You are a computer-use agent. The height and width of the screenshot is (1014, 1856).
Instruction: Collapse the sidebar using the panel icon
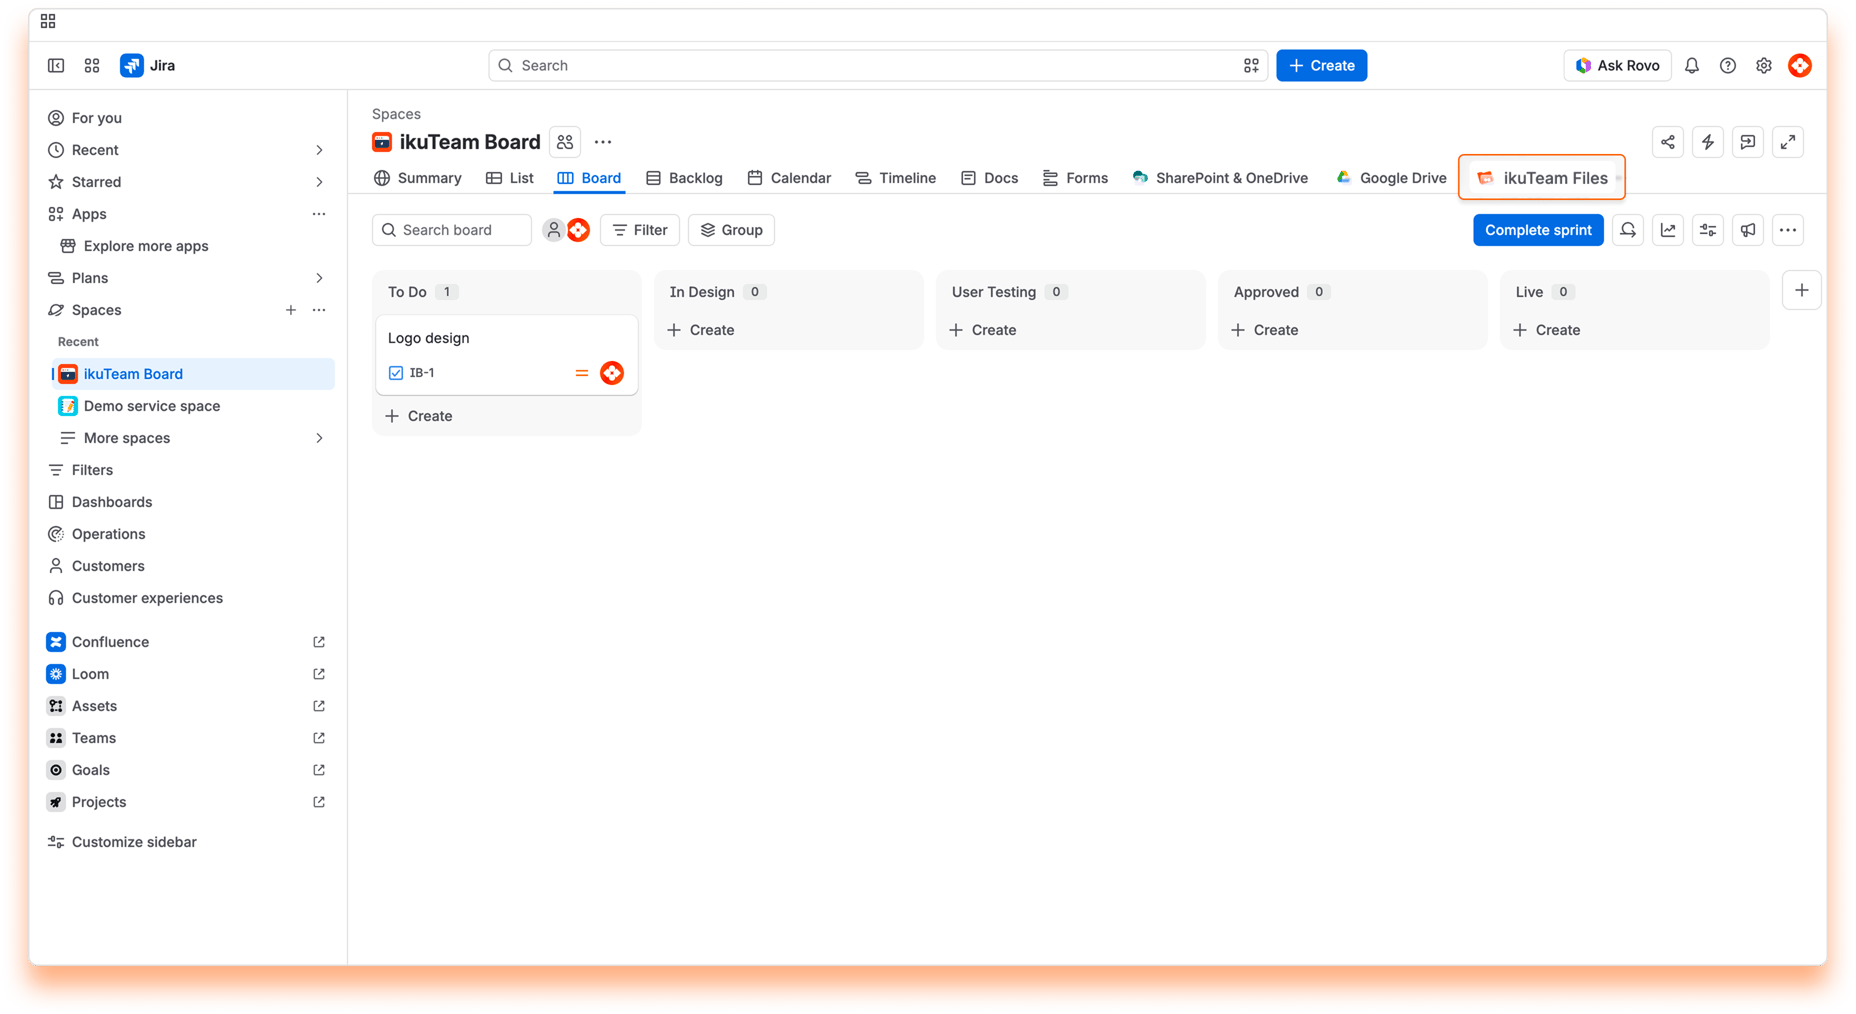click(x=56, y=66)
